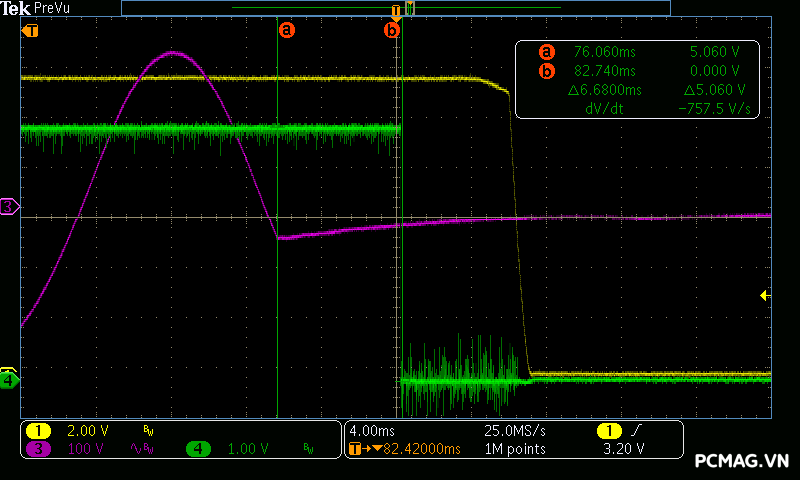800x480 pixels.
Task: Click the cursor a icon in readout box
Action: click(x=546, y=52)
